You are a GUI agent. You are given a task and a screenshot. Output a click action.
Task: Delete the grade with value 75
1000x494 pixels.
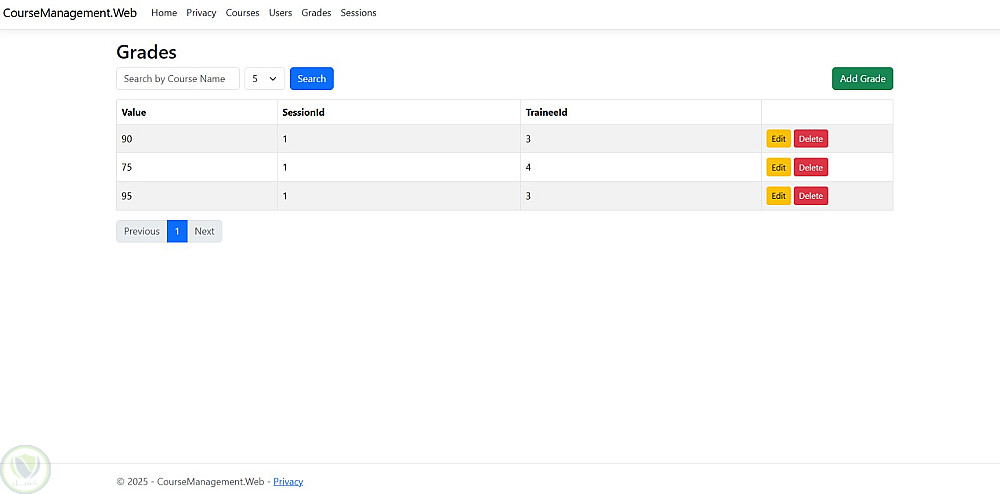pyautogui.click(x=811, y=167)
